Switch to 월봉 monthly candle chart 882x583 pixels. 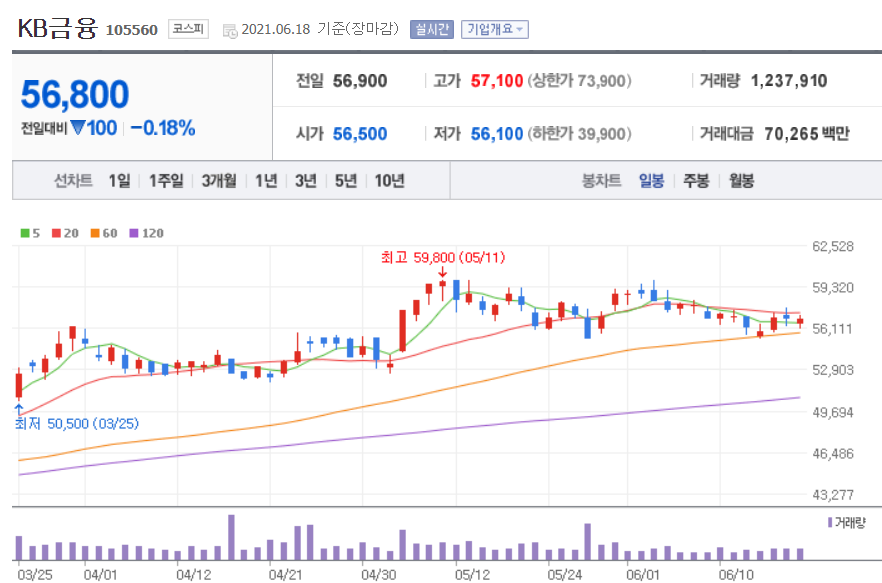(x=741, y=181)
